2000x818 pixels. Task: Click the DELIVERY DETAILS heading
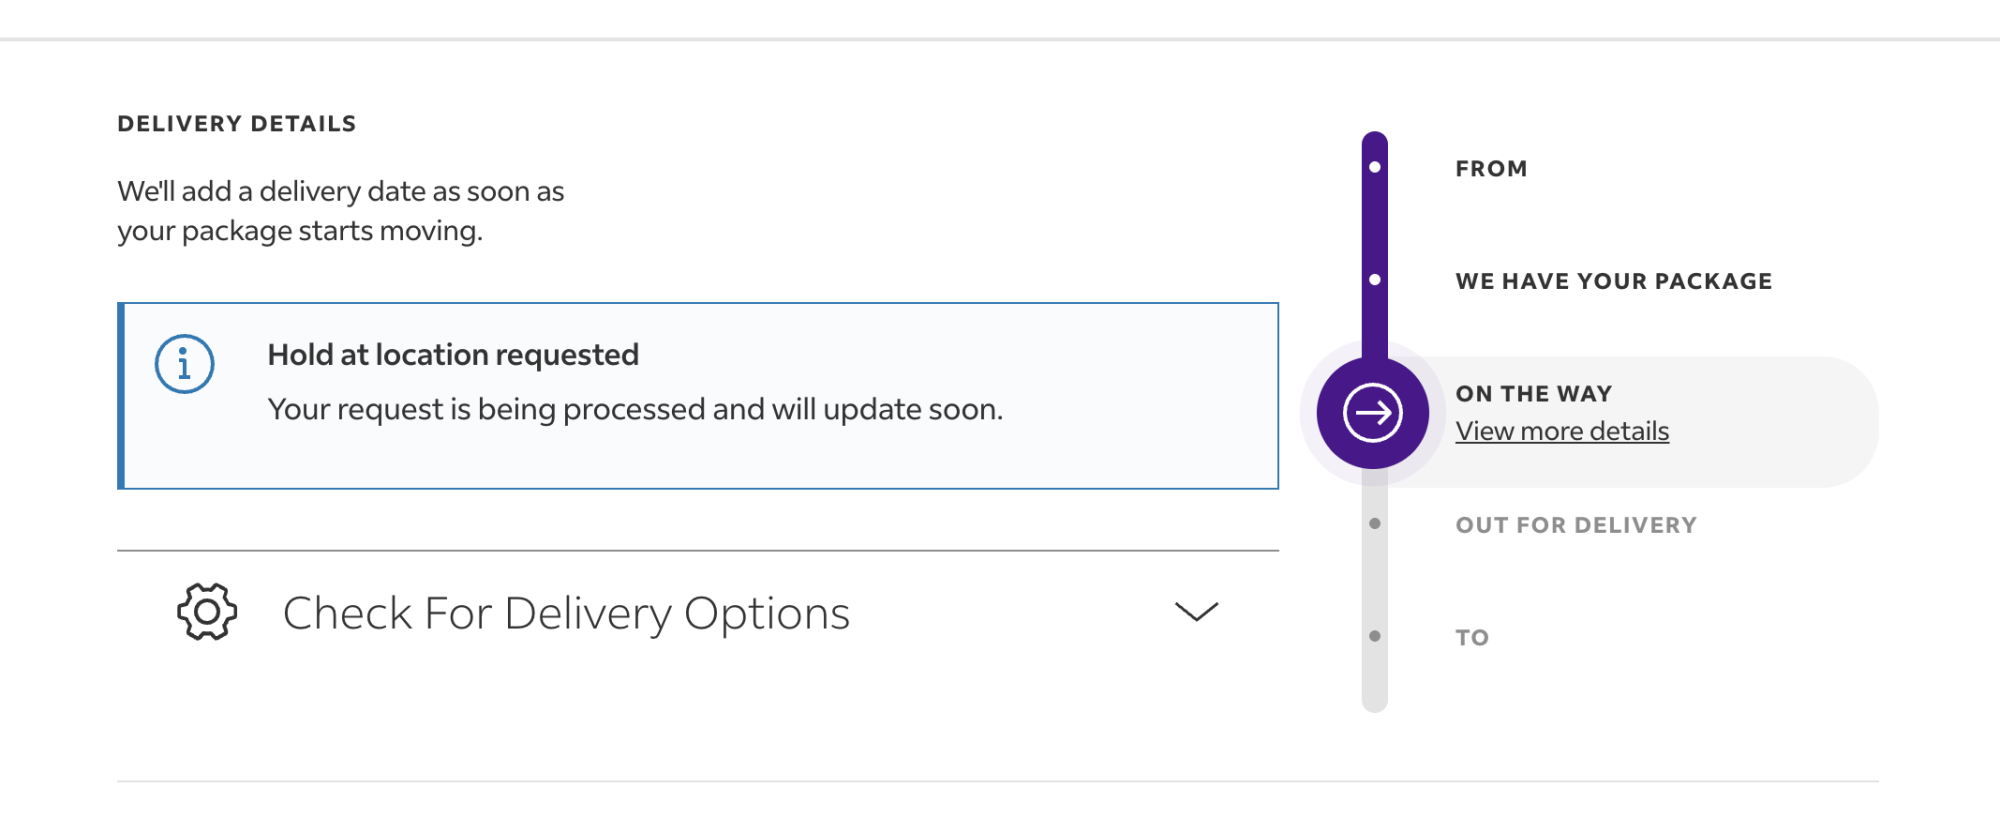[237, 124]
